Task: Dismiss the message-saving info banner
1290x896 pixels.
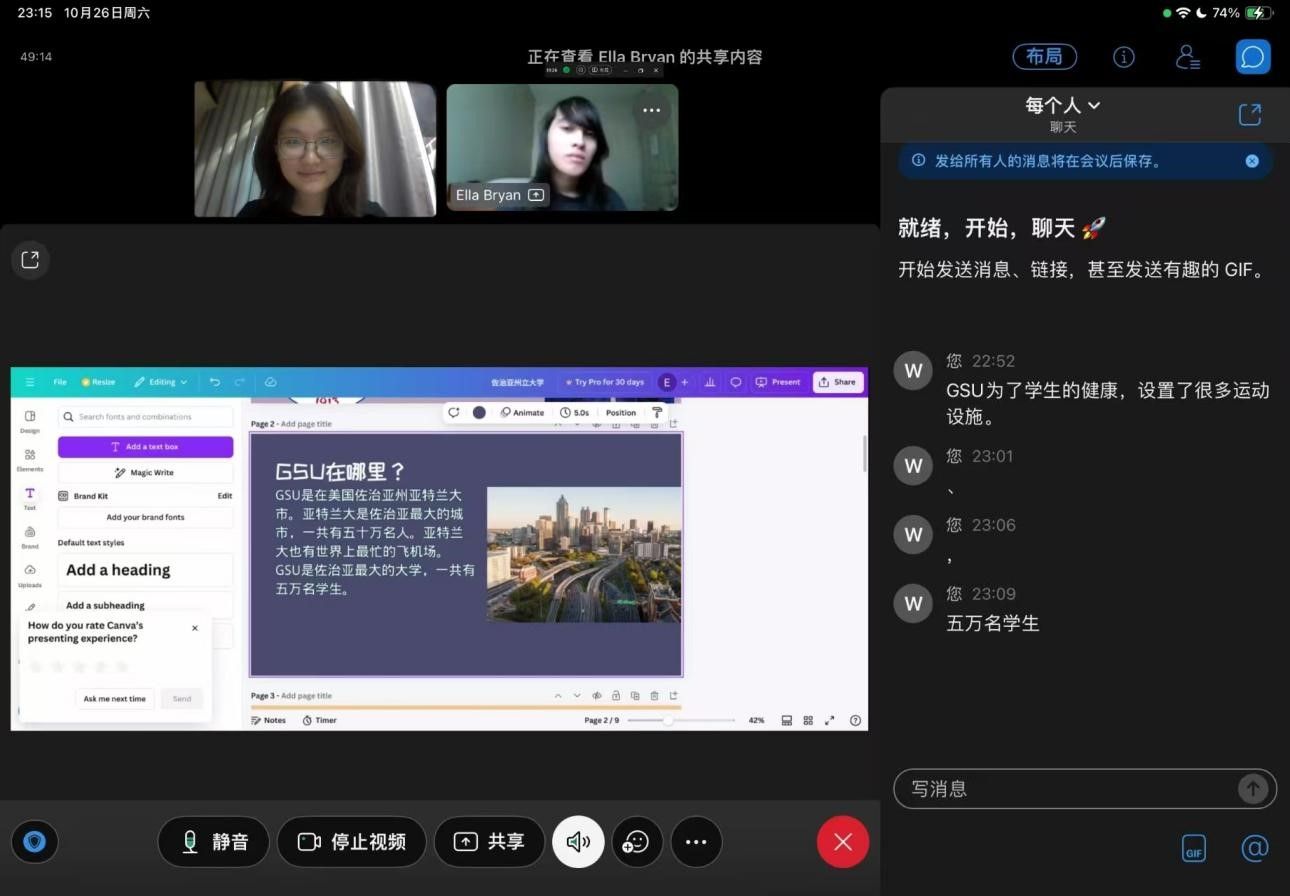Action: tap(1252, 161)
